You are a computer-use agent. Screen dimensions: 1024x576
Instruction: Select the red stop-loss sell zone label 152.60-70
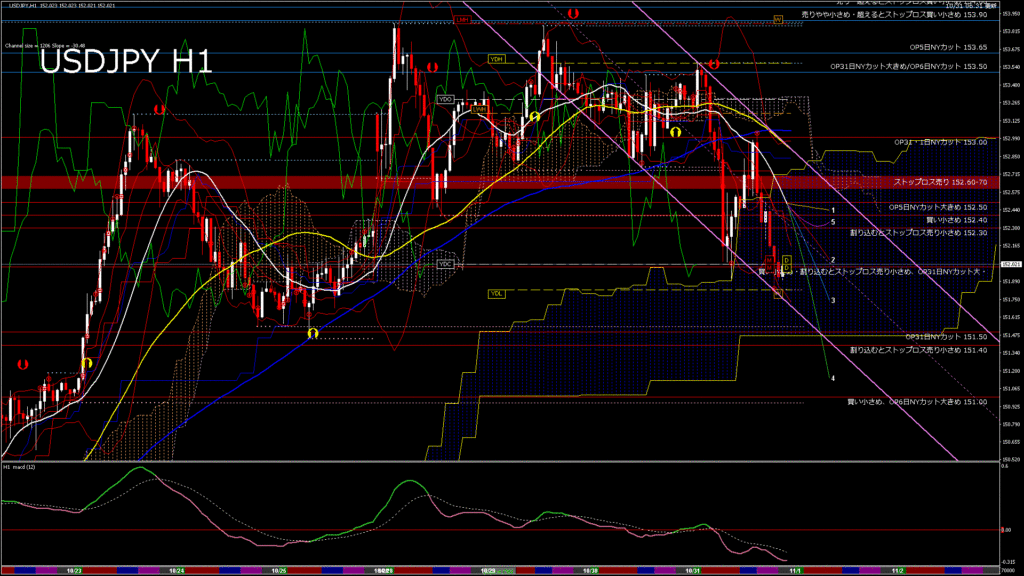pyautogui.click(x=940, y=182)
